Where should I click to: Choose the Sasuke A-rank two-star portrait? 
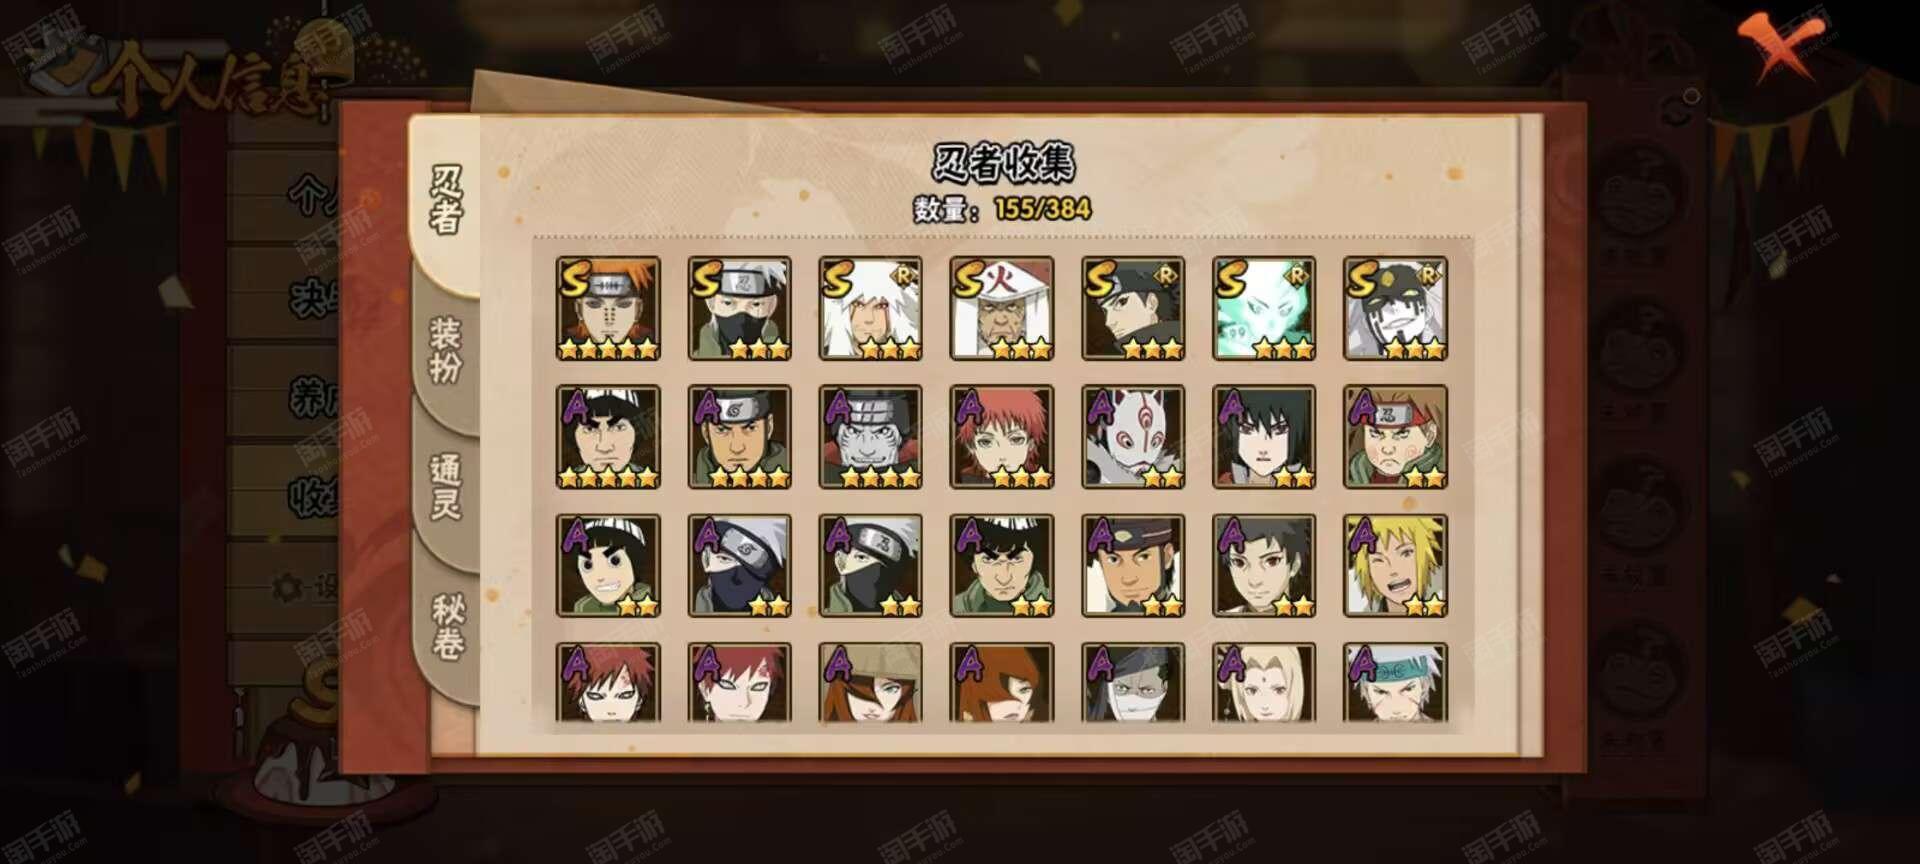click(x=1264, y=437)
